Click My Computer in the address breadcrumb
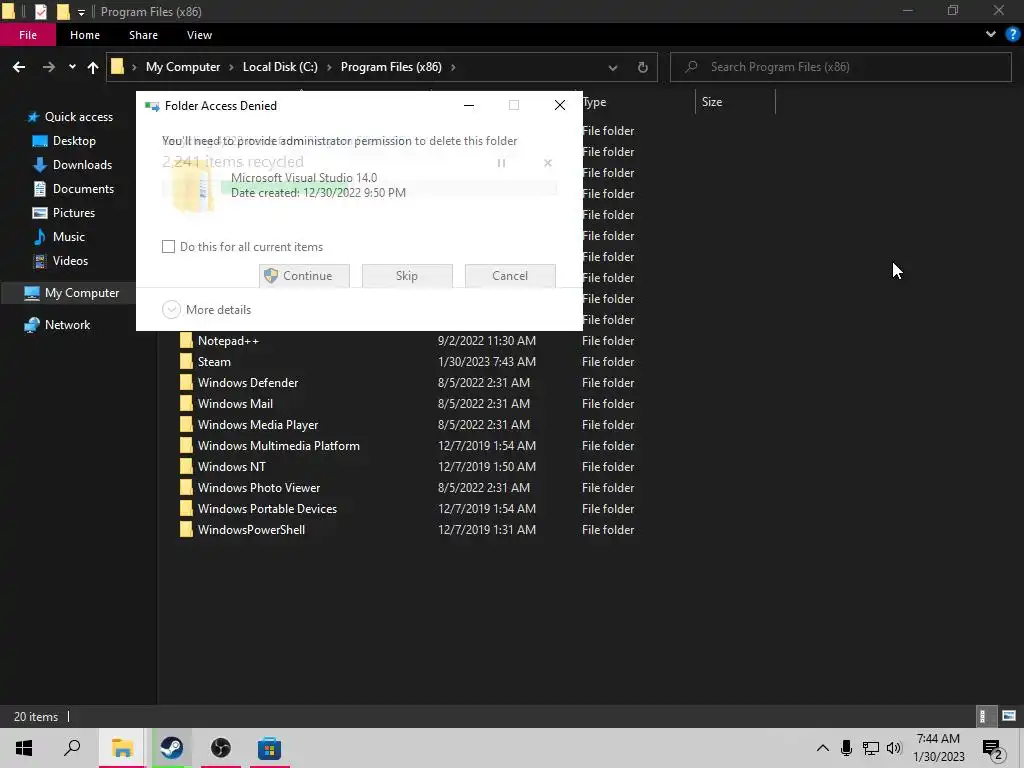 [183, 67]
